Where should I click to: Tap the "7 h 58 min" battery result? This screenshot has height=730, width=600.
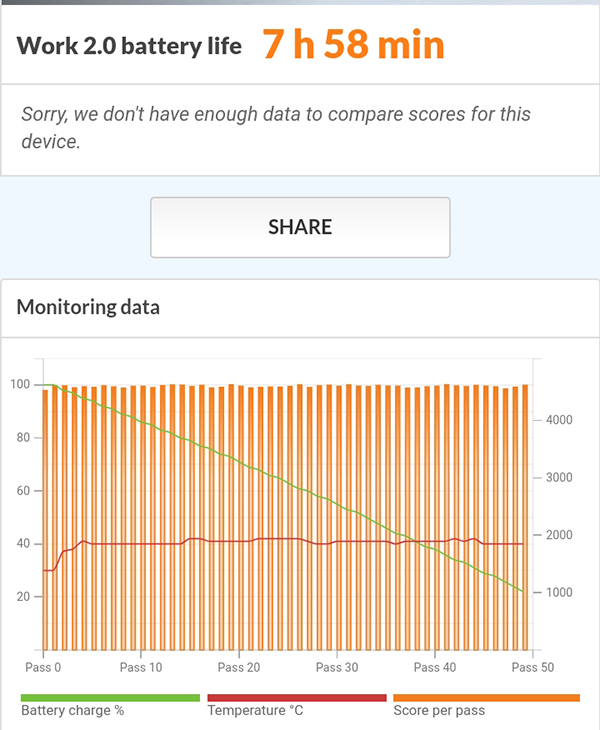coord(353,45)
